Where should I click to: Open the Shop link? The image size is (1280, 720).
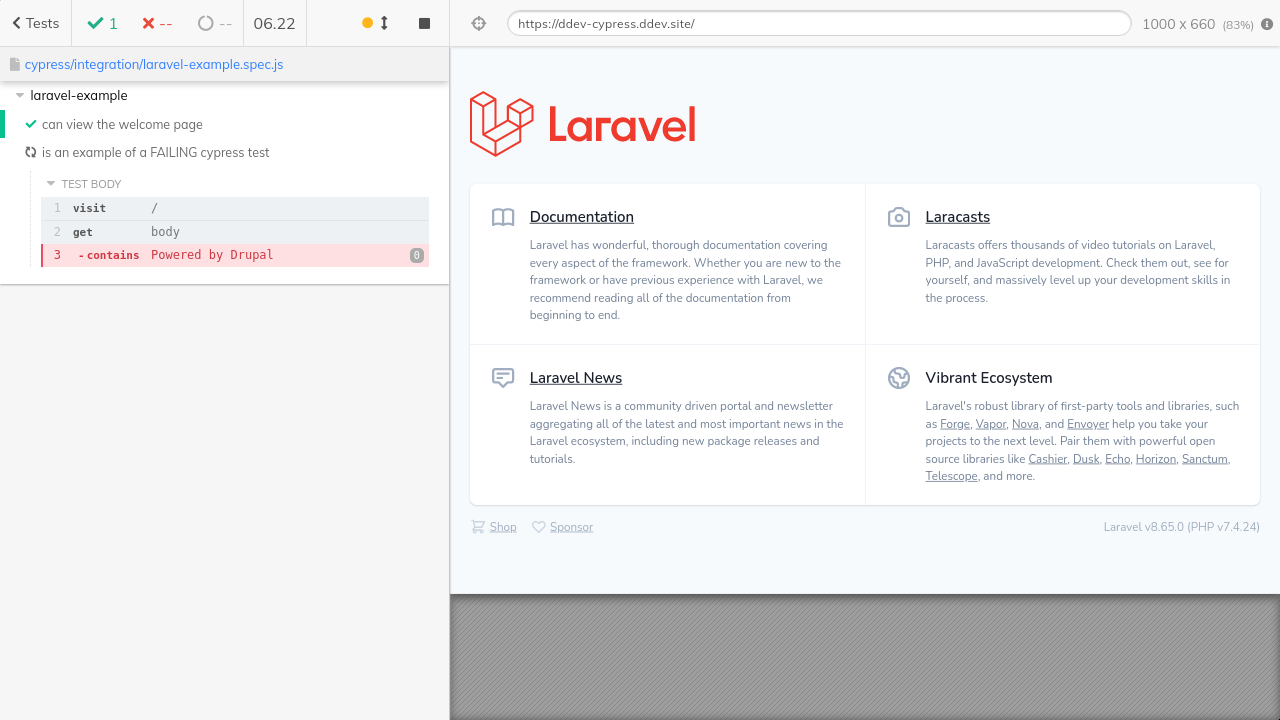[x=503, y=527]
